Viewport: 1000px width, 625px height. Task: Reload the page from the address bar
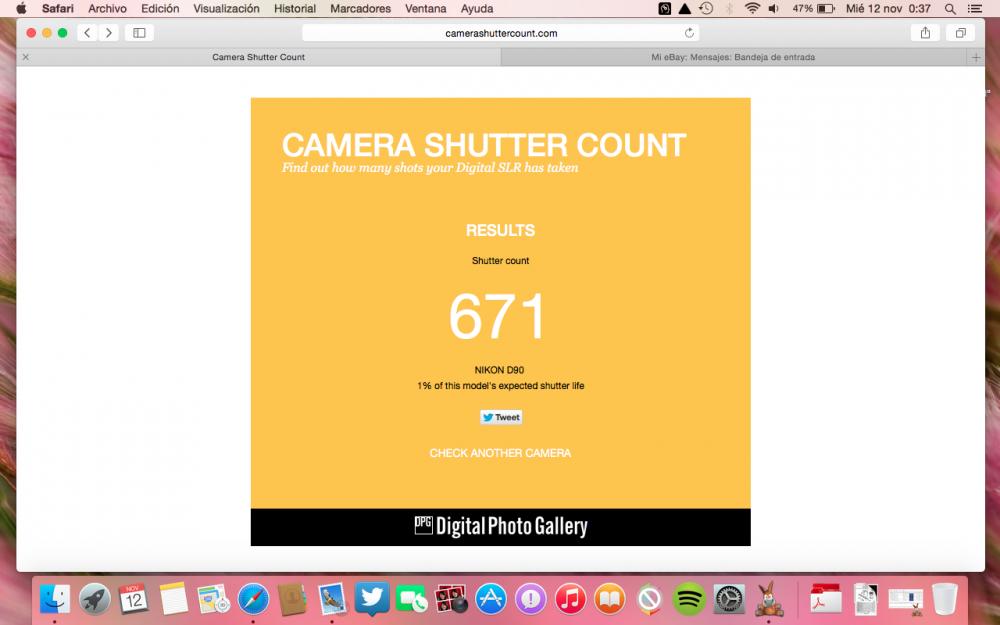coord(689,33)
